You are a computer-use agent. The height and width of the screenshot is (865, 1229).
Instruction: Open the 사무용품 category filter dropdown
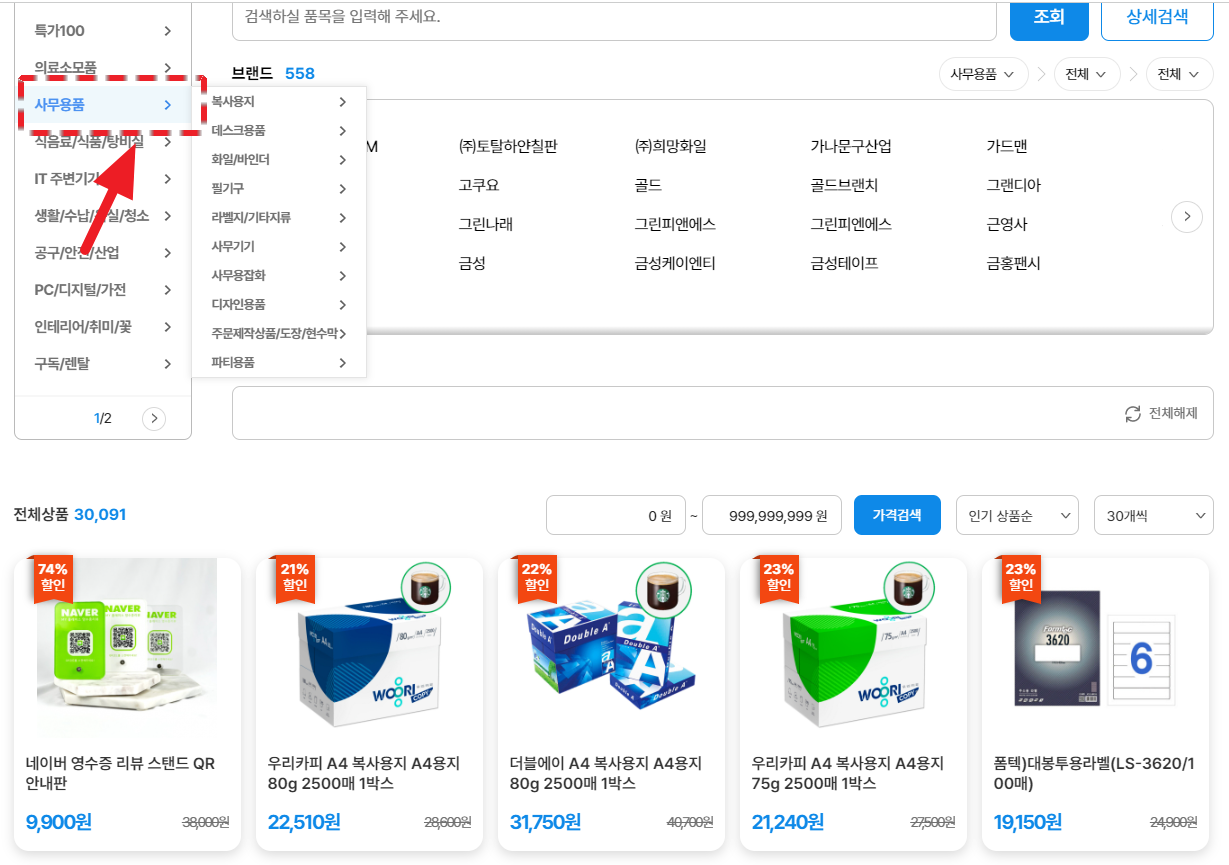coord(983,74)
